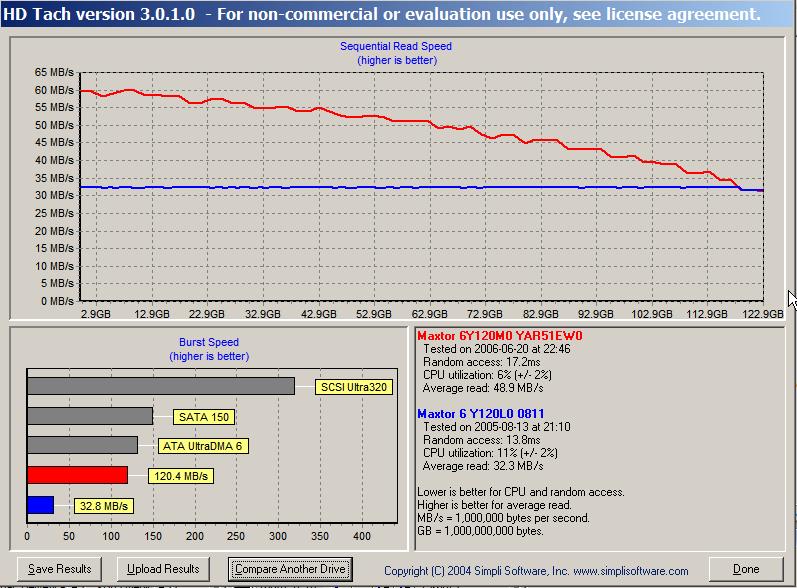This screenshot has height=588, width=797.
Task: Click the gray SCSI Ultra320 bar
Action: point(161,386)
